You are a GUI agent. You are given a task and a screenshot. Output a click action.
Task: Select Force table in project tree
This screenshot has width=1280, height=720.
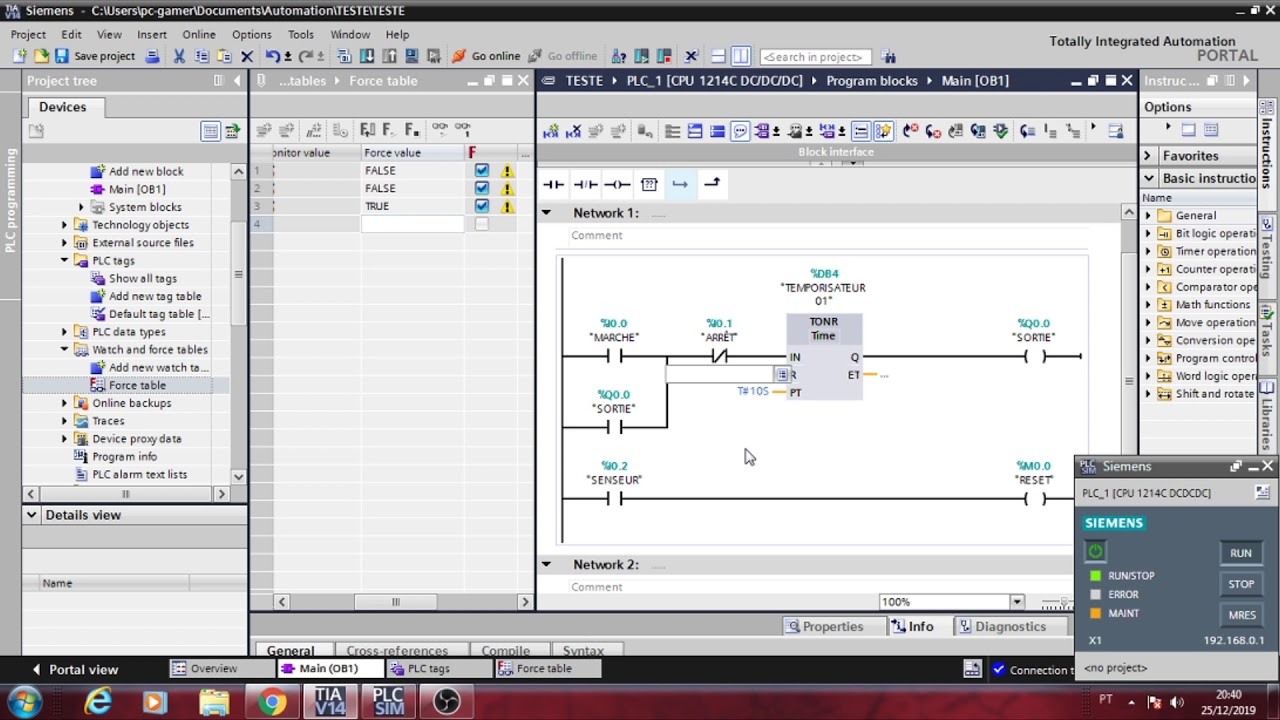pos(137,386)
